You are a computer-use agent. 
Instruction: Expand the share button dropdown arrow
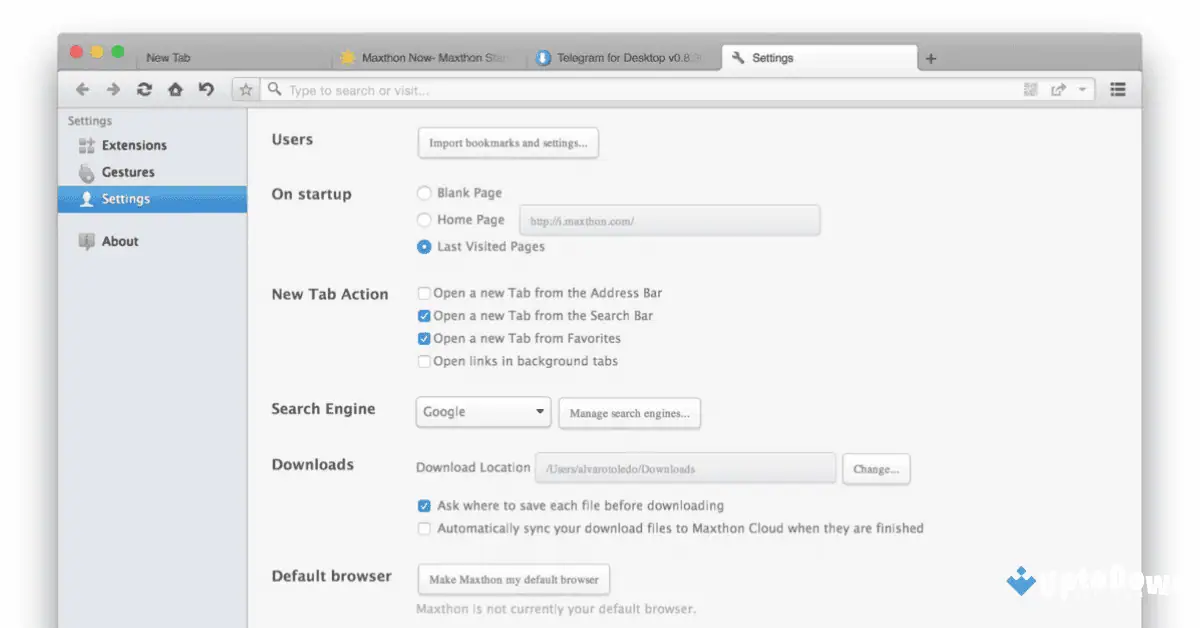point(1083,89)
